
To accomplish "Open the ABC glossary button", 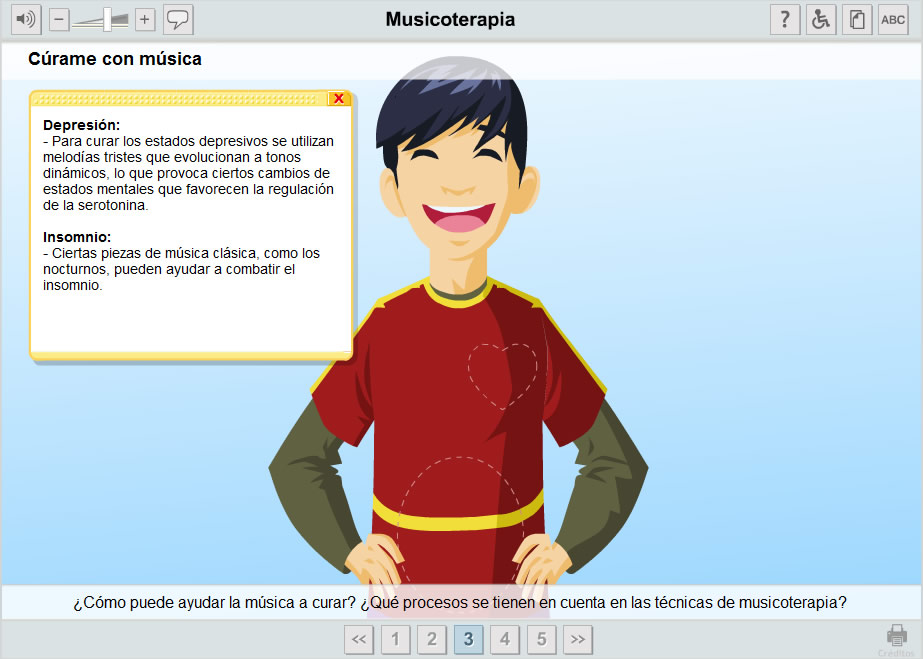I will coord(893,19).
